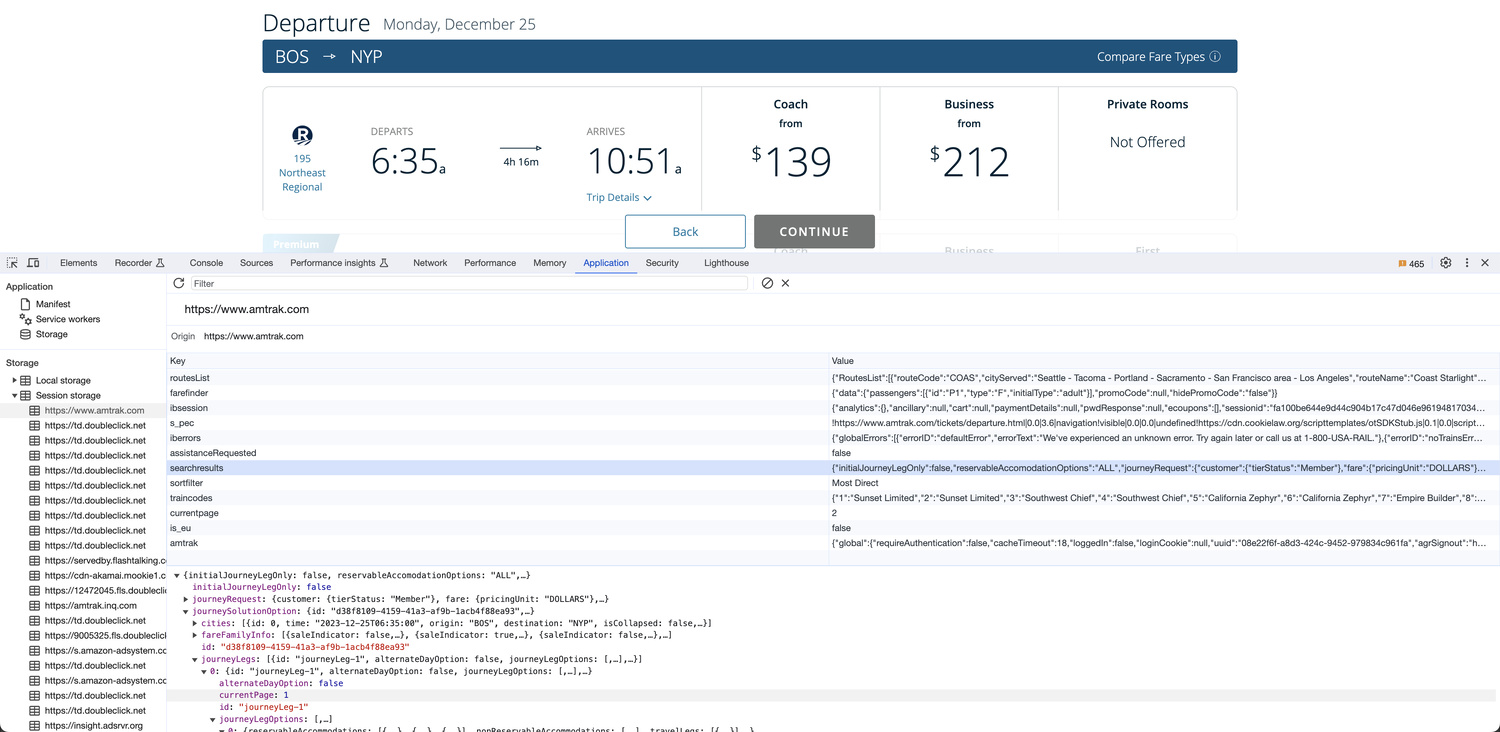Select the farefinder storage row
1500x732 pixels.
(x=833, y=393)
